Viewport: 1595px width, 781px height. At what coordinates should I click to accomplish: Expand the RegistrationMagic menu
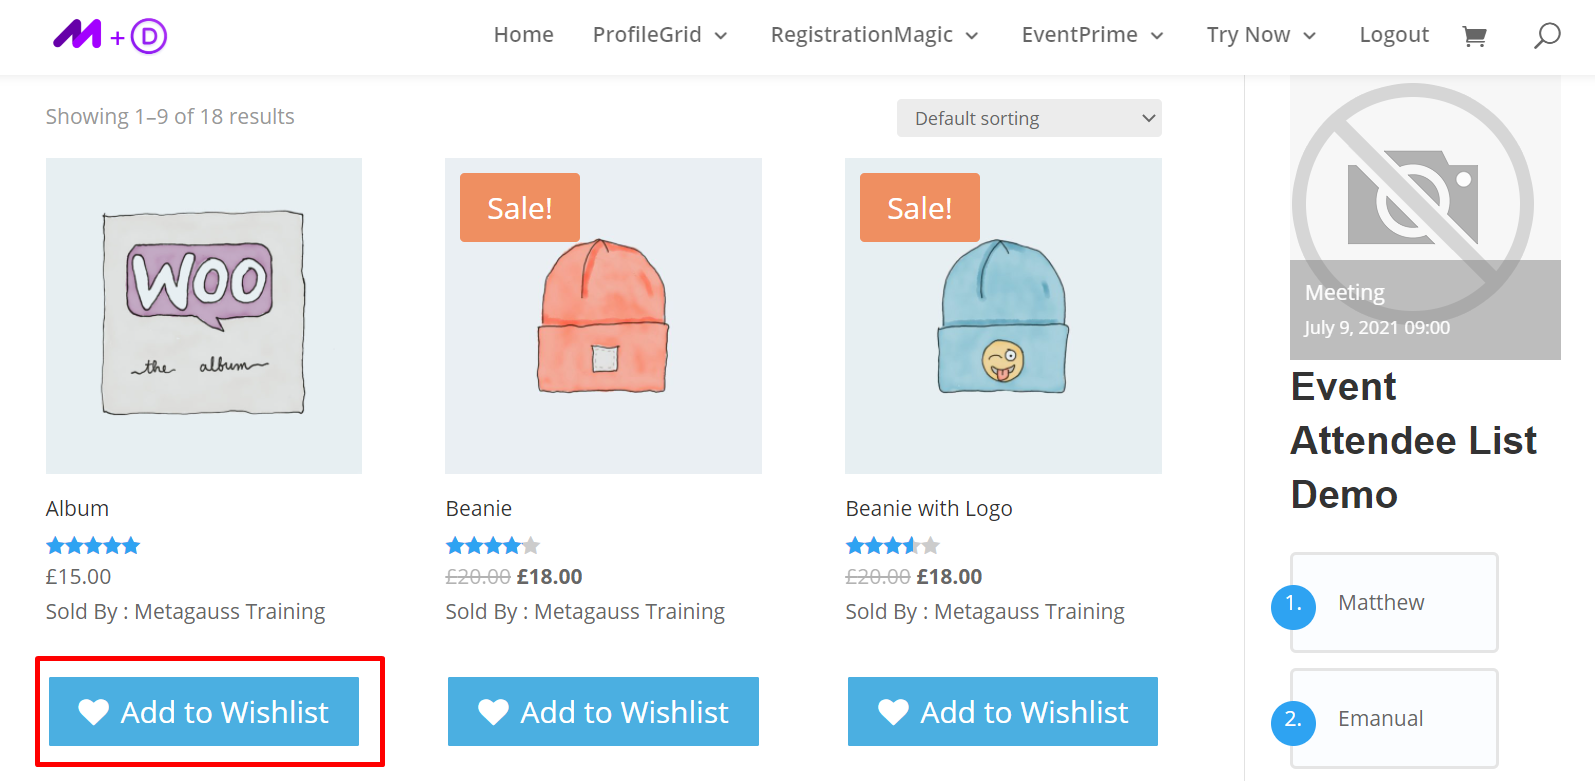click(874, 35)
